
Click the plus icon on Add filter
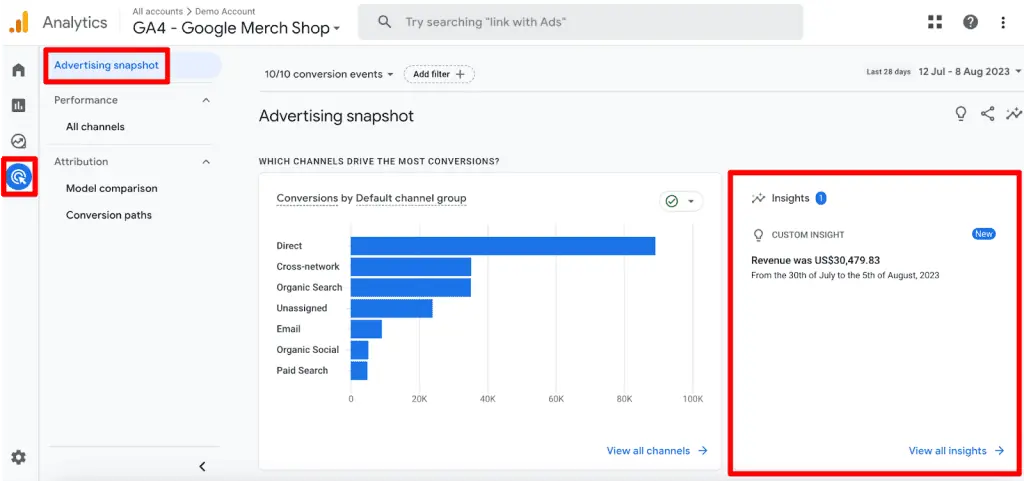point(460,74)
